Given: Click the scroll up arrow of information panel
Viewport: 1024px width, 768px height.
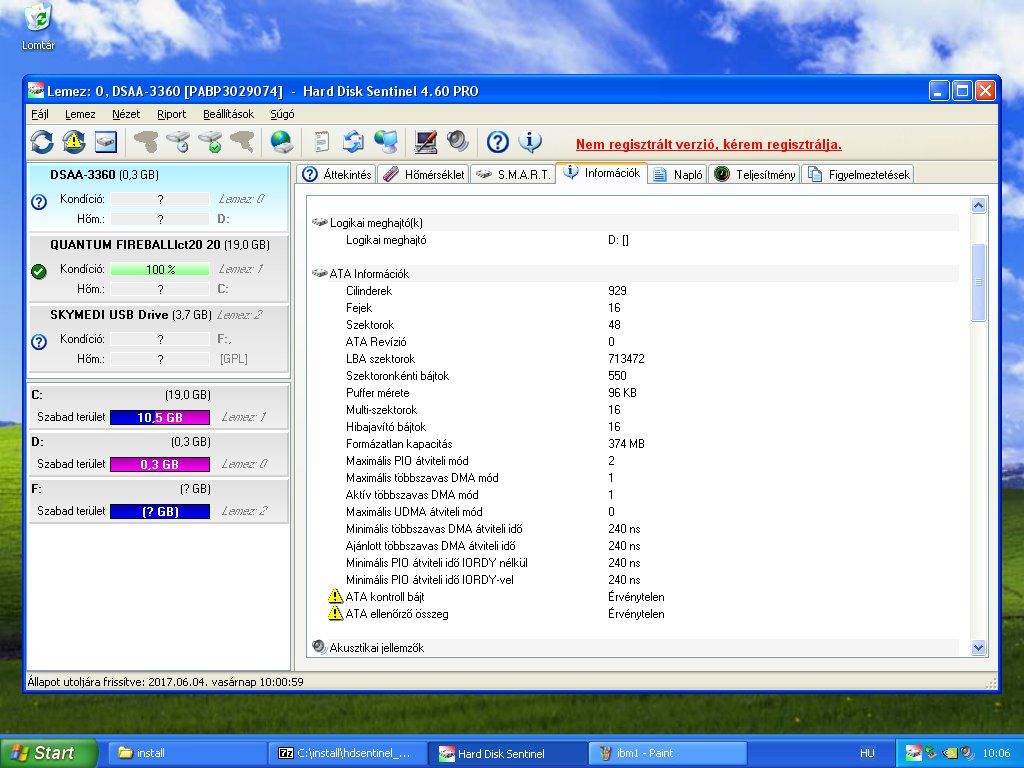Looking at the screenshot, I should [978, 206].
